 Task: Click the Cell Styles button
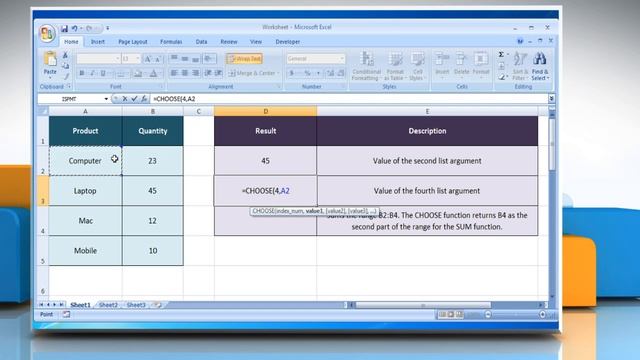[417, 66]
